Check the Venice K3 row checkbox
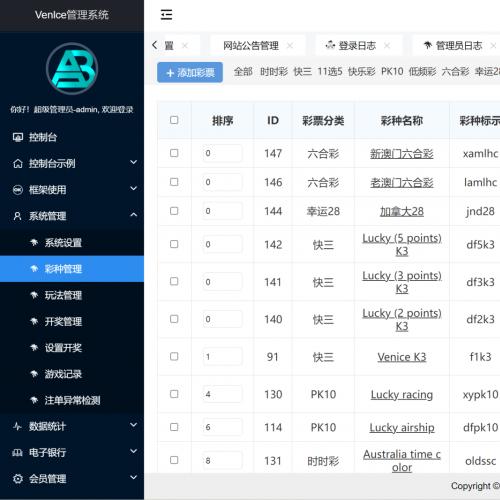The width and height of the screenshot is (500, 500). click(174, 356)
